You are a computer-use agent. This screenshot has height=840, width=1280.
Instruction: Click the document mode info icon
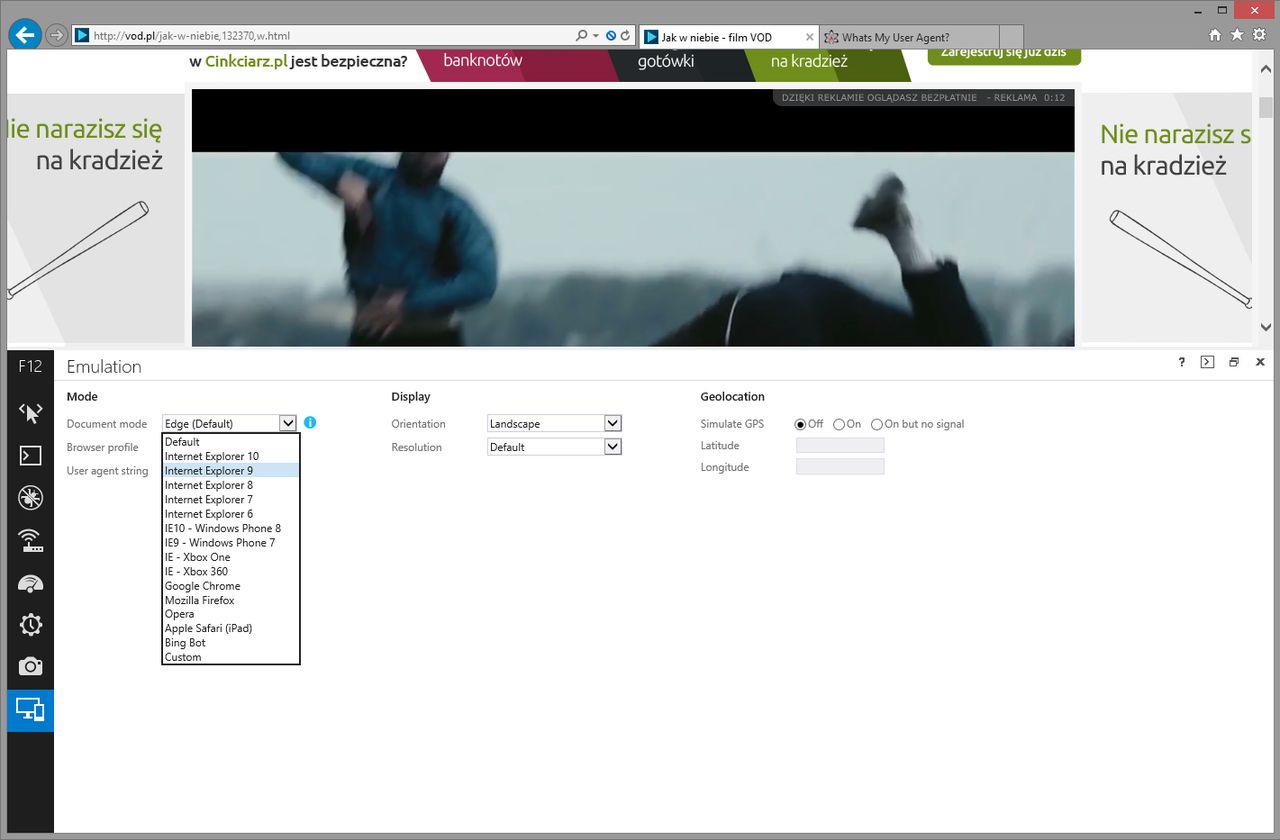coord(310,423)
